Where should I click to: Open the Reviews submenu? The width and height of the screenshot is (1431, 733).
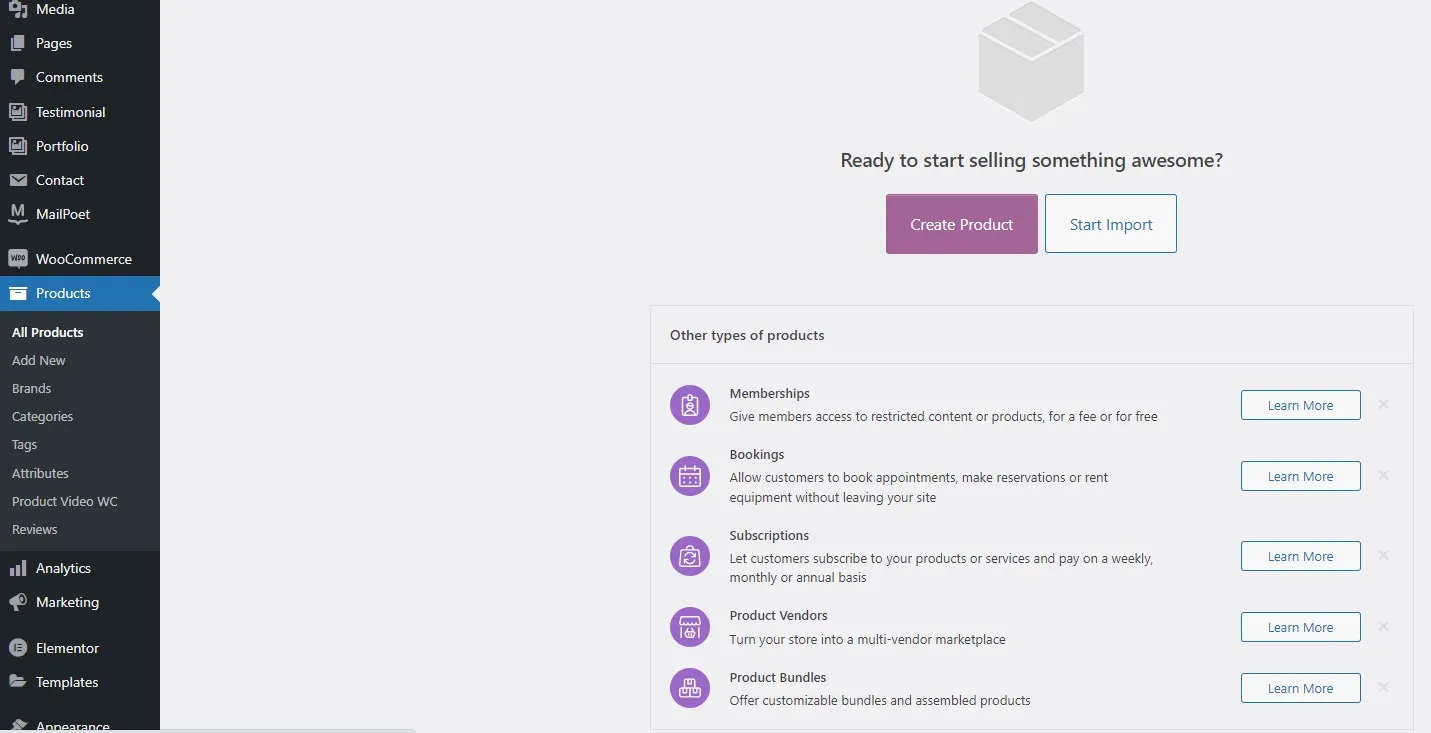(x=35, y=529)
